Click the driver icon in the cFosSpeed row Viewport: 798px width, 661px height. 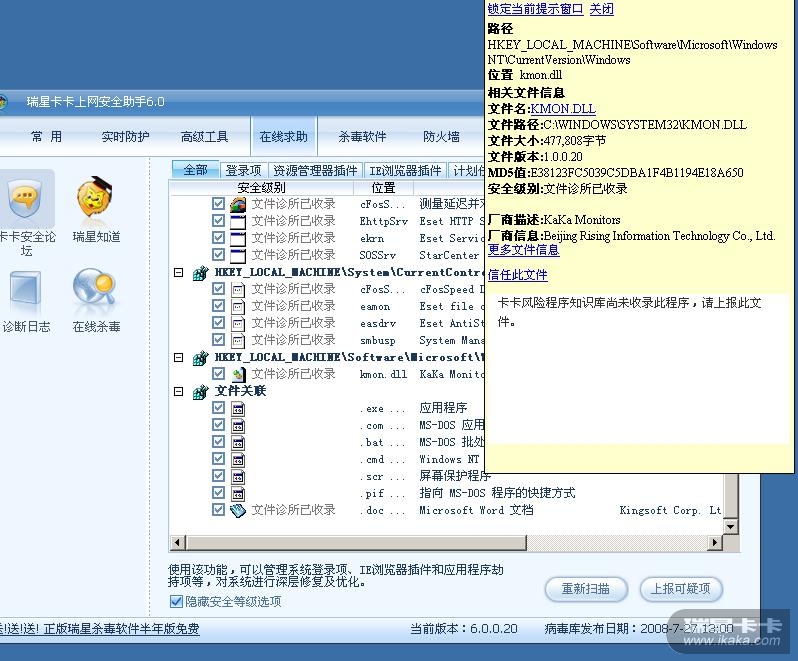238,290
